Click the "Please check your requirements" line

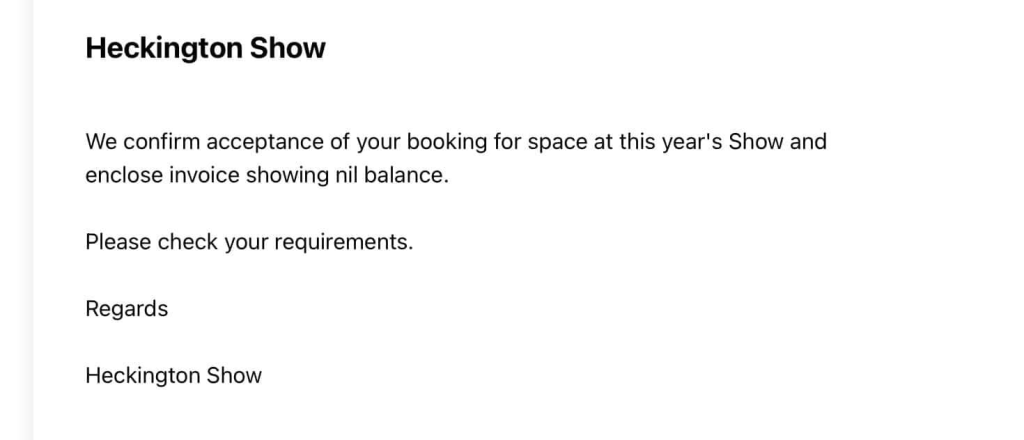coord(249,242)
